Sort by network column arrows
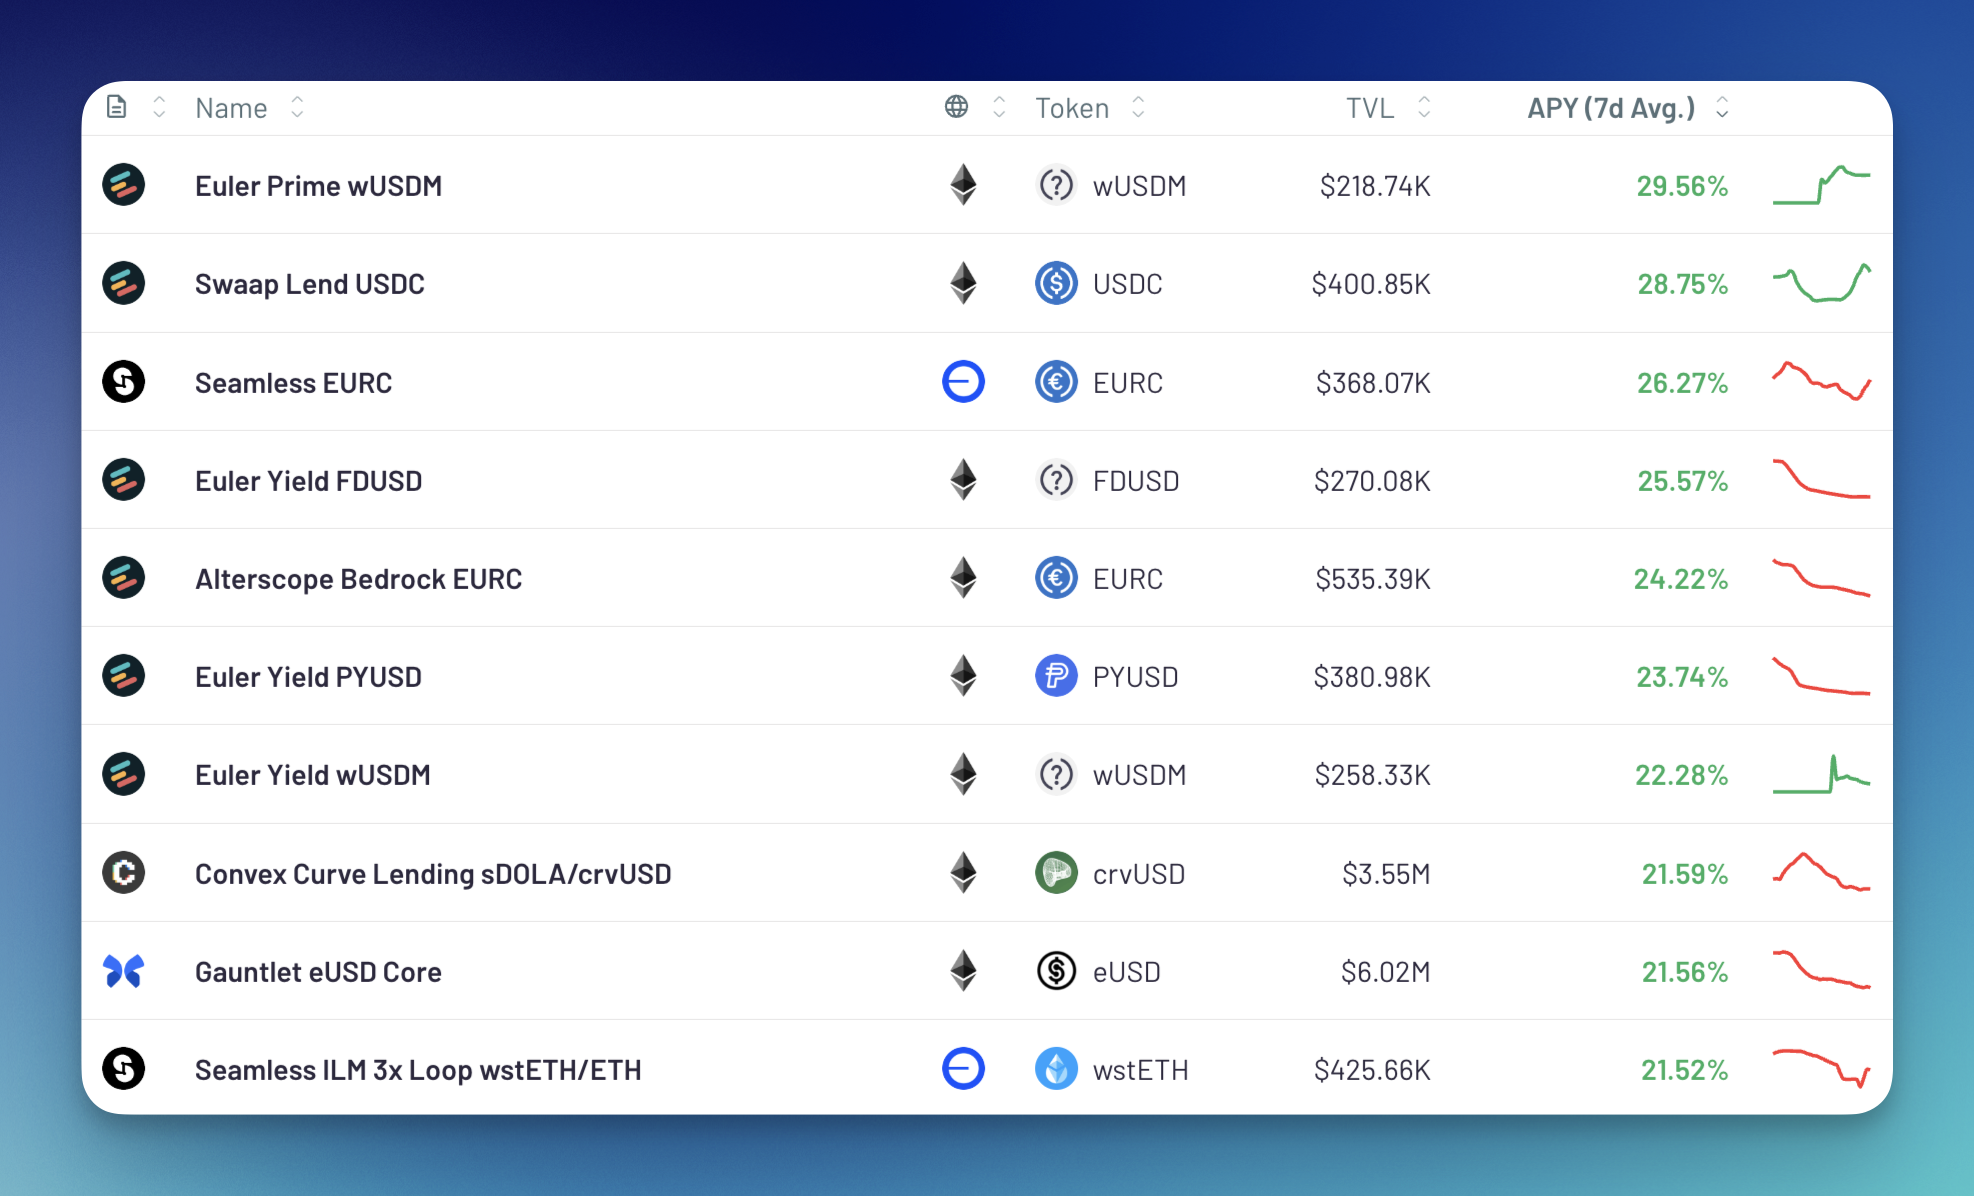Image resolution: width=1974 pixels, height=1196 pixels. tap(999, 107)
